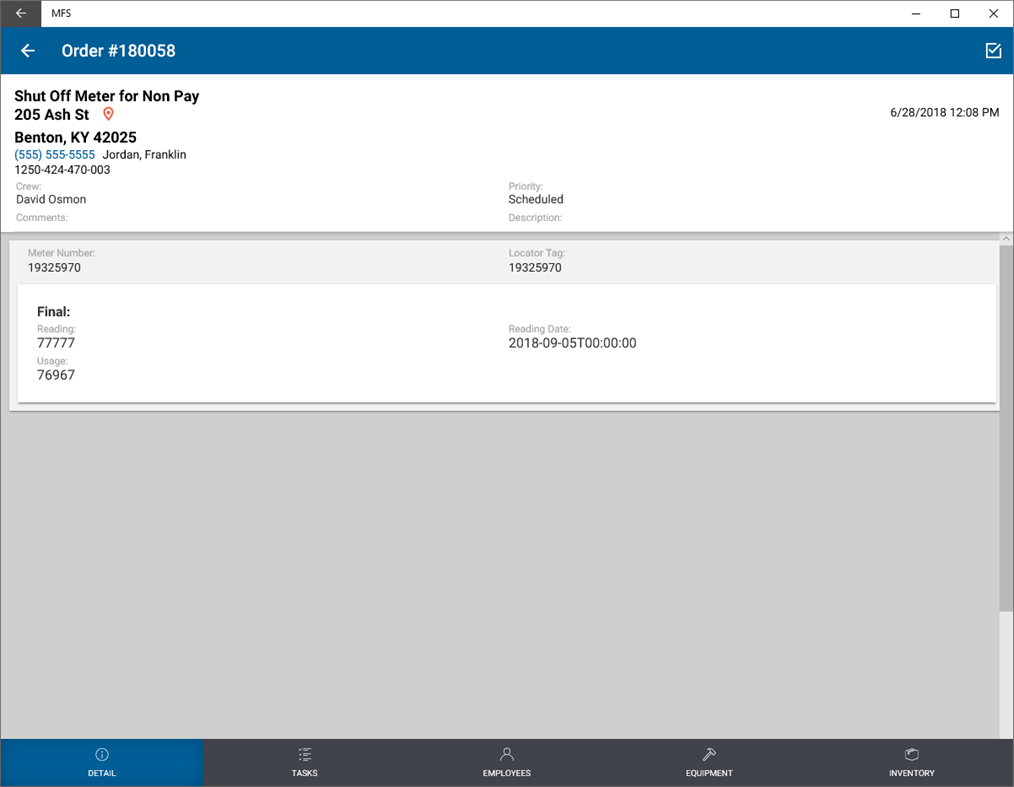
Task: Switch to the Tasks tab
Action: tap(304, 762)
